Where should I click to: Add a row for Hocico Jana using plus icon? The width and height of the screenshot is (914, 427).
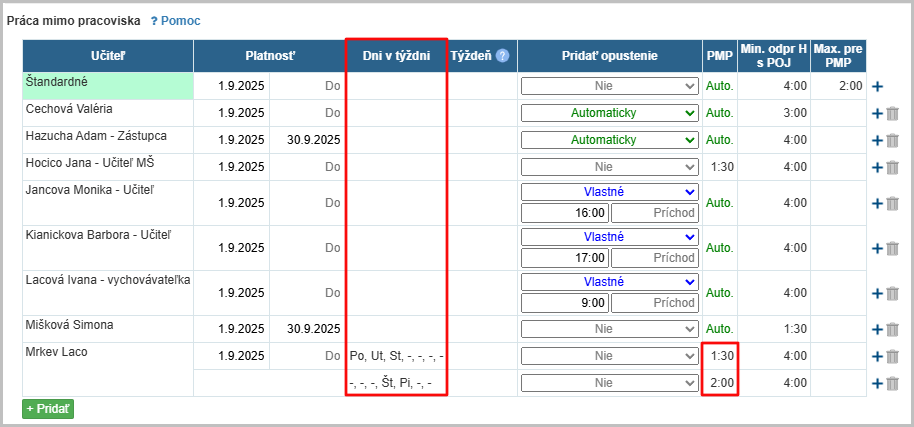pos(877,167)
